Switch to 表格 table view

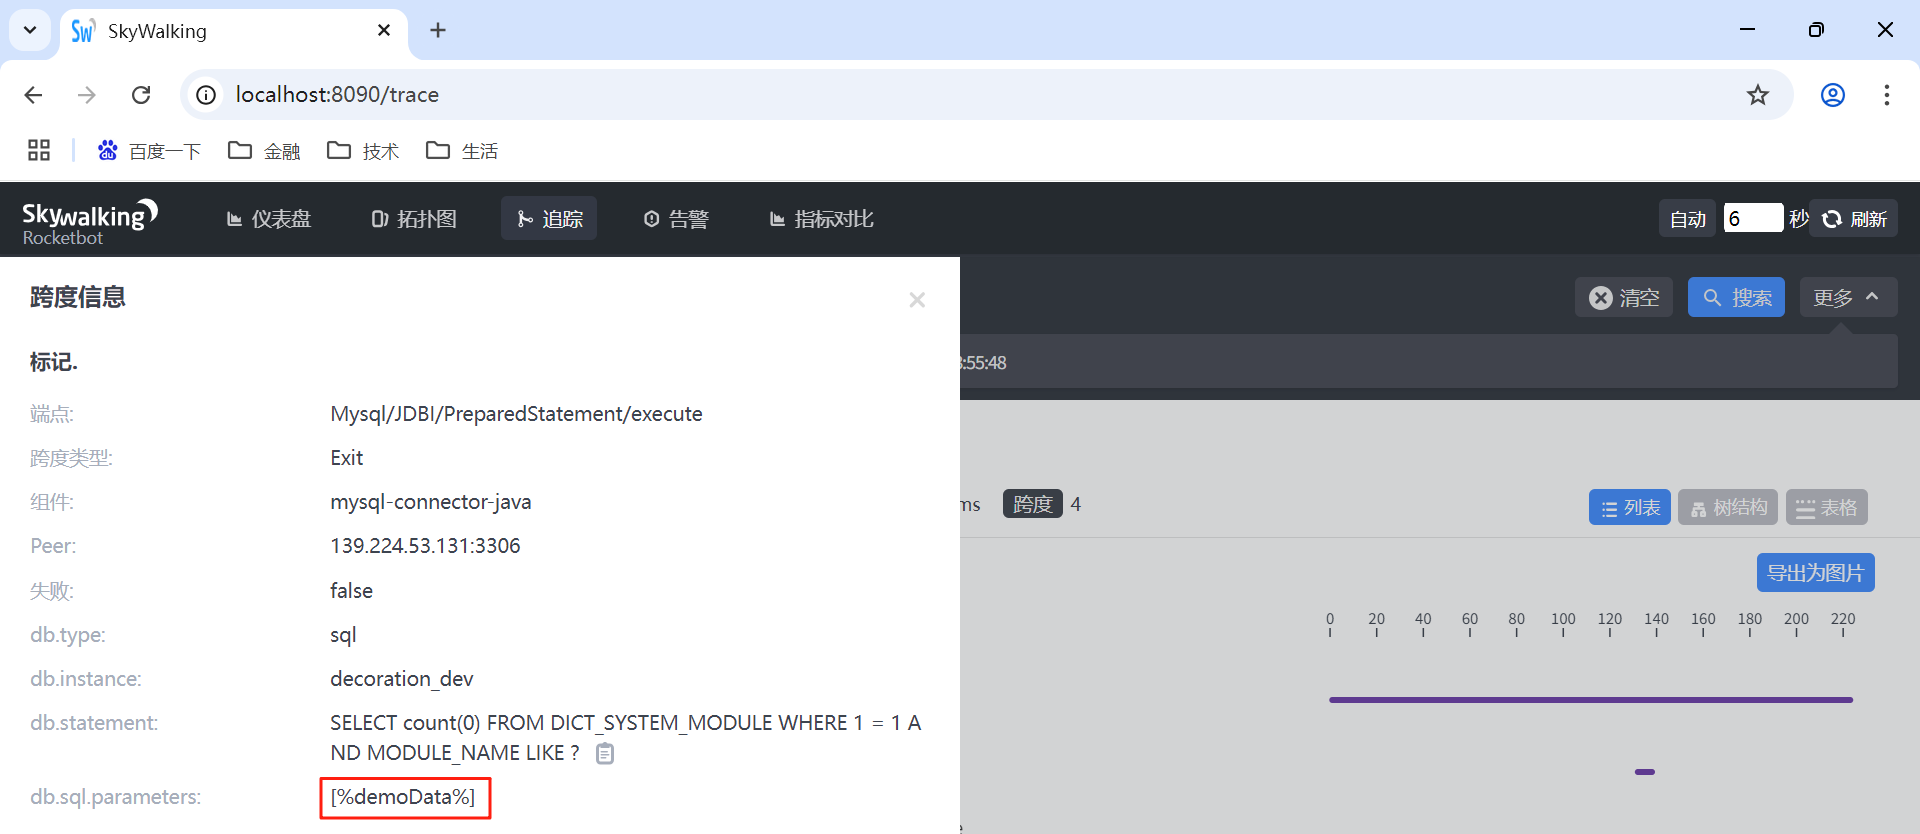tap(1827, 507)
